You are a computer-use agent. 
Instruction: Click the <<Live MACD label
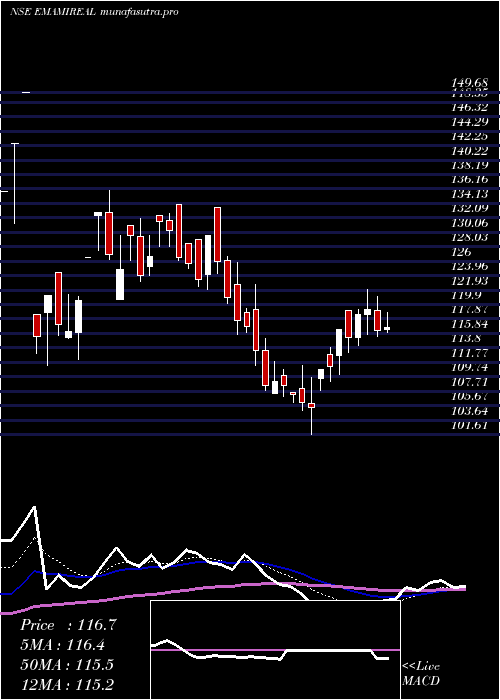point(421,674)
